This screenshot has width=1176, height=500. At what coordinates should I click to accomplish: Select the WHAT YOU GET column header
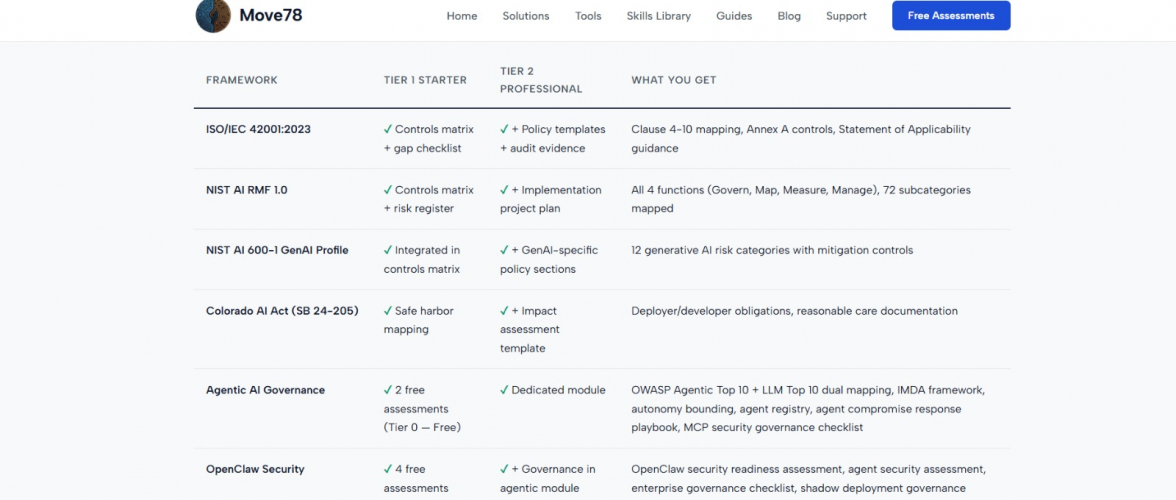click(674, 80)
